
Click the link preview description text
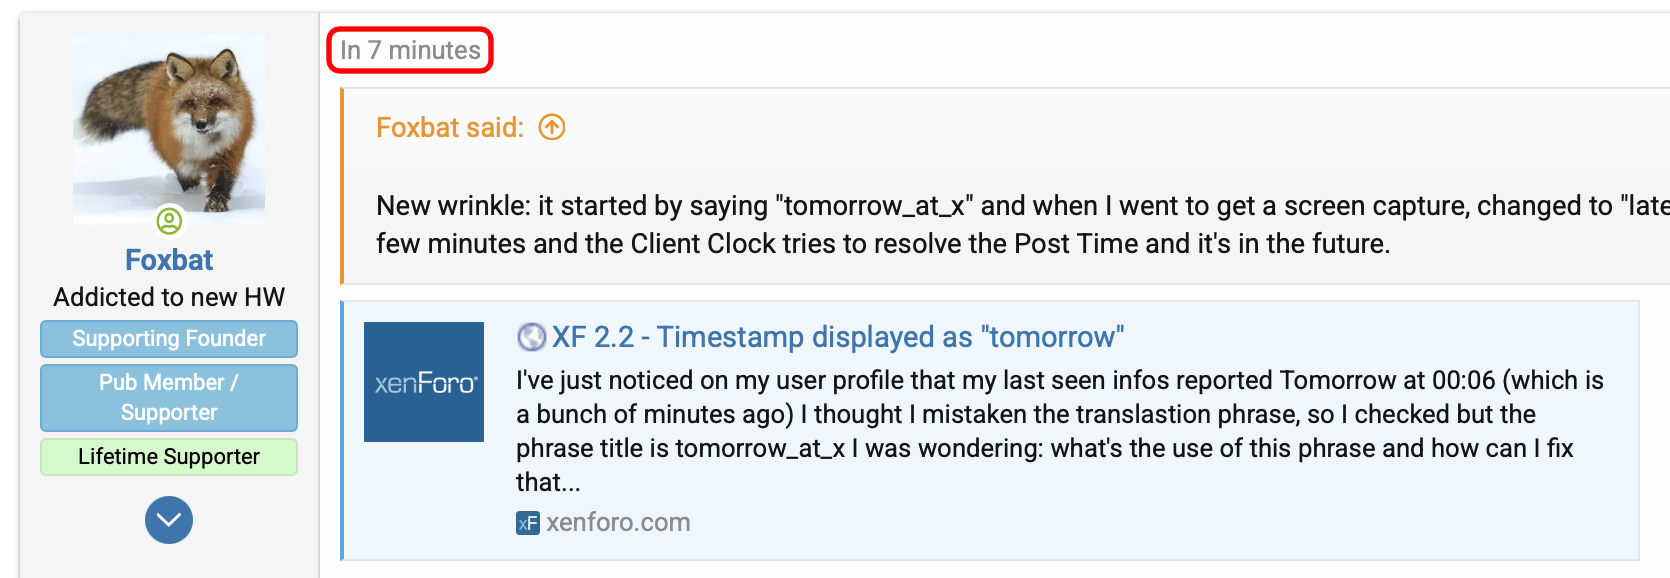pos(1060,431)
